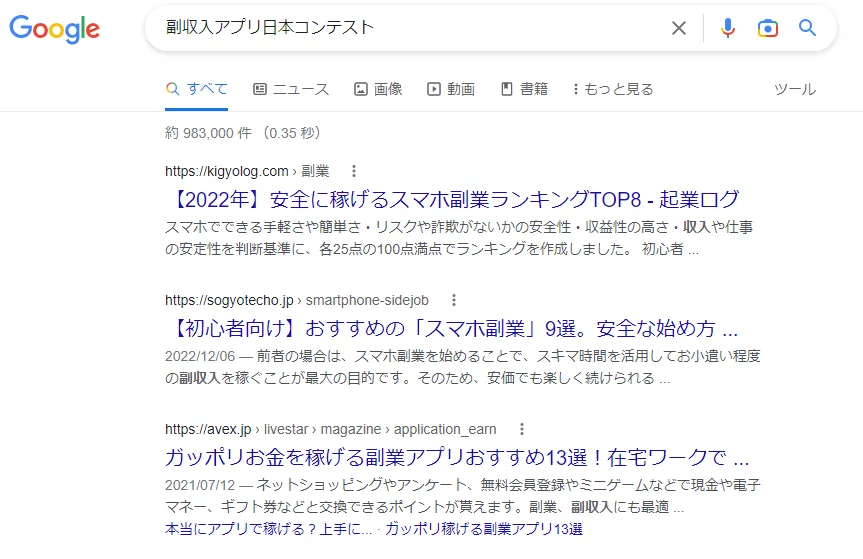Start voice search with microphone icon
Image resolution: width=863 pixels, height=559 pixels.
tap(727, 29)
